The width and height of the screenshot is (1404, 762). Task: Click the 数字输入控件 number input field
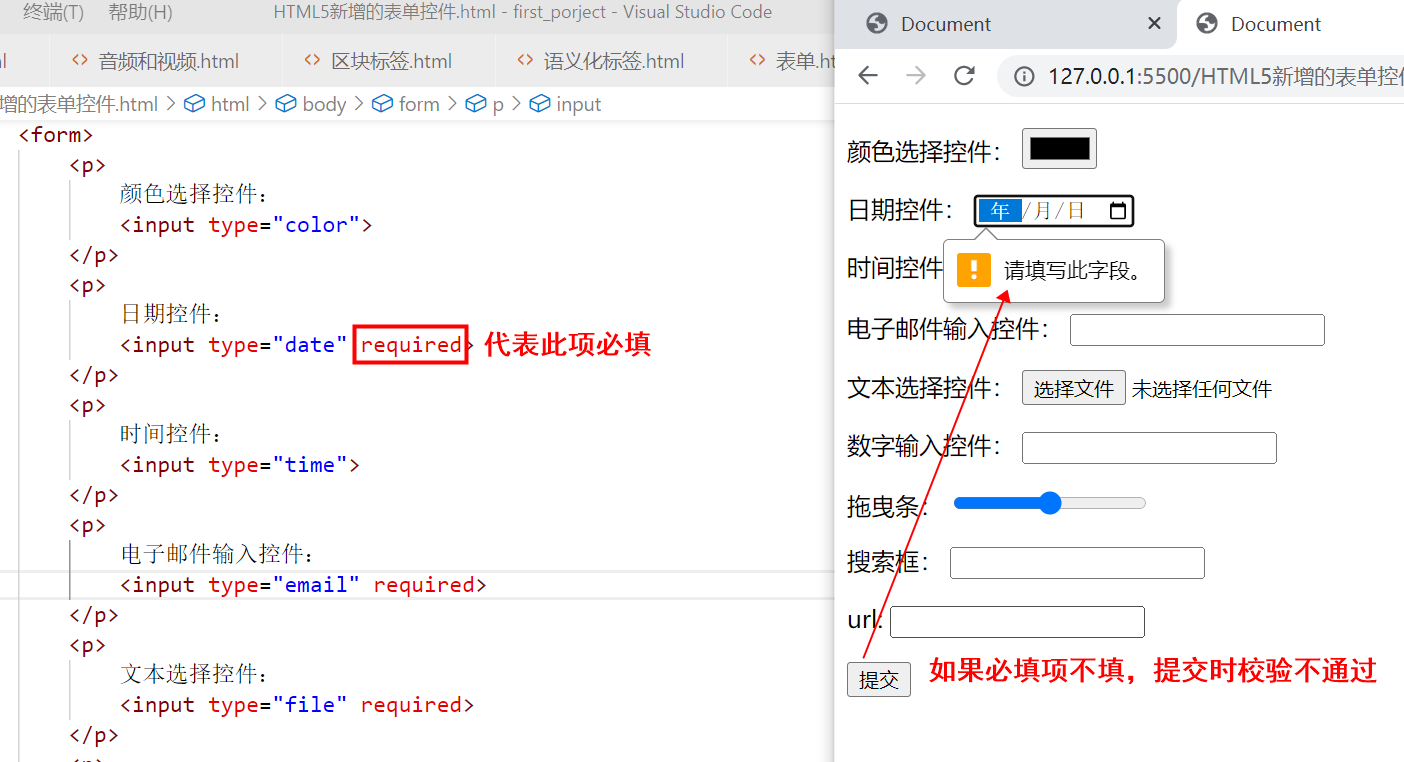click(1149, 448)
